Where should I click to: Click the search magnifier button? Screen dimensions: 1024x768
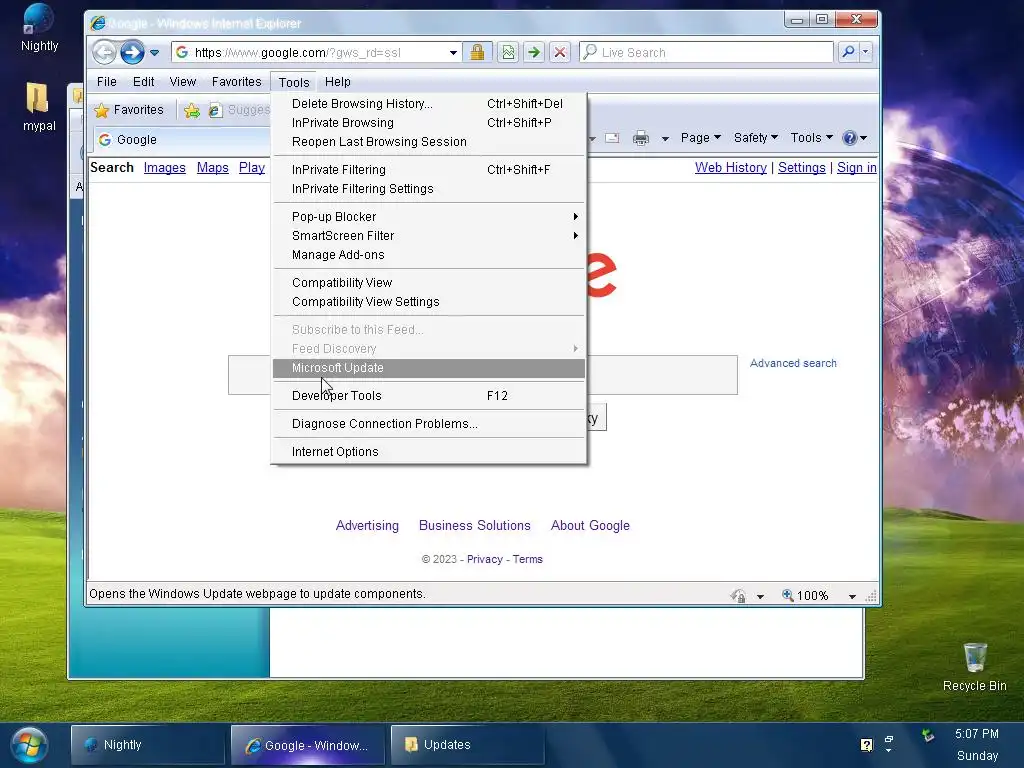(848, 52)
